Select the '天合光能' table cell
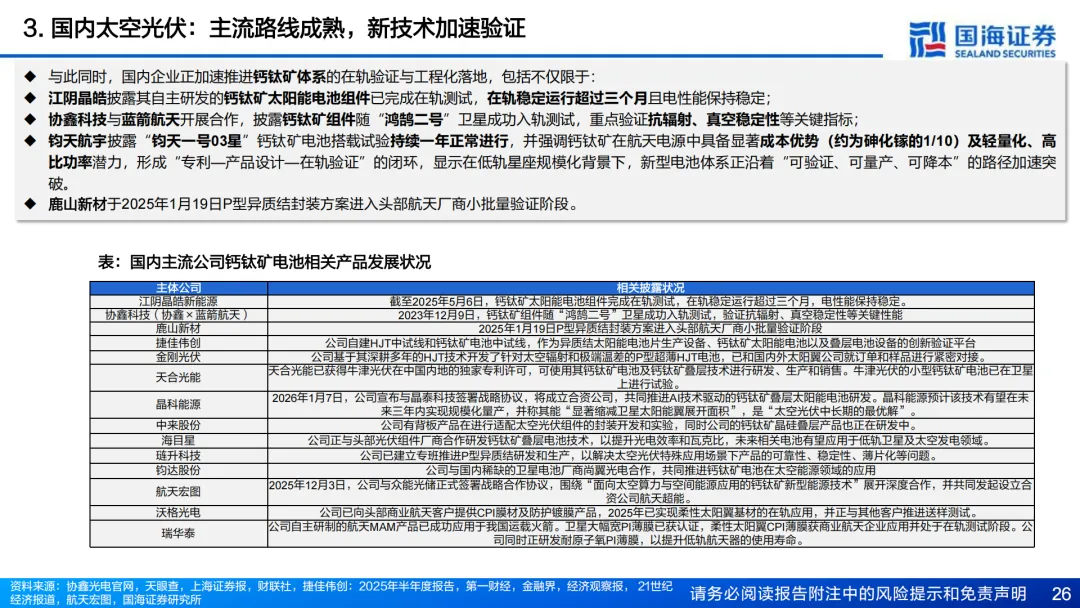The height and width of the screenshot is (608, 1080). [x=178, y=377]
